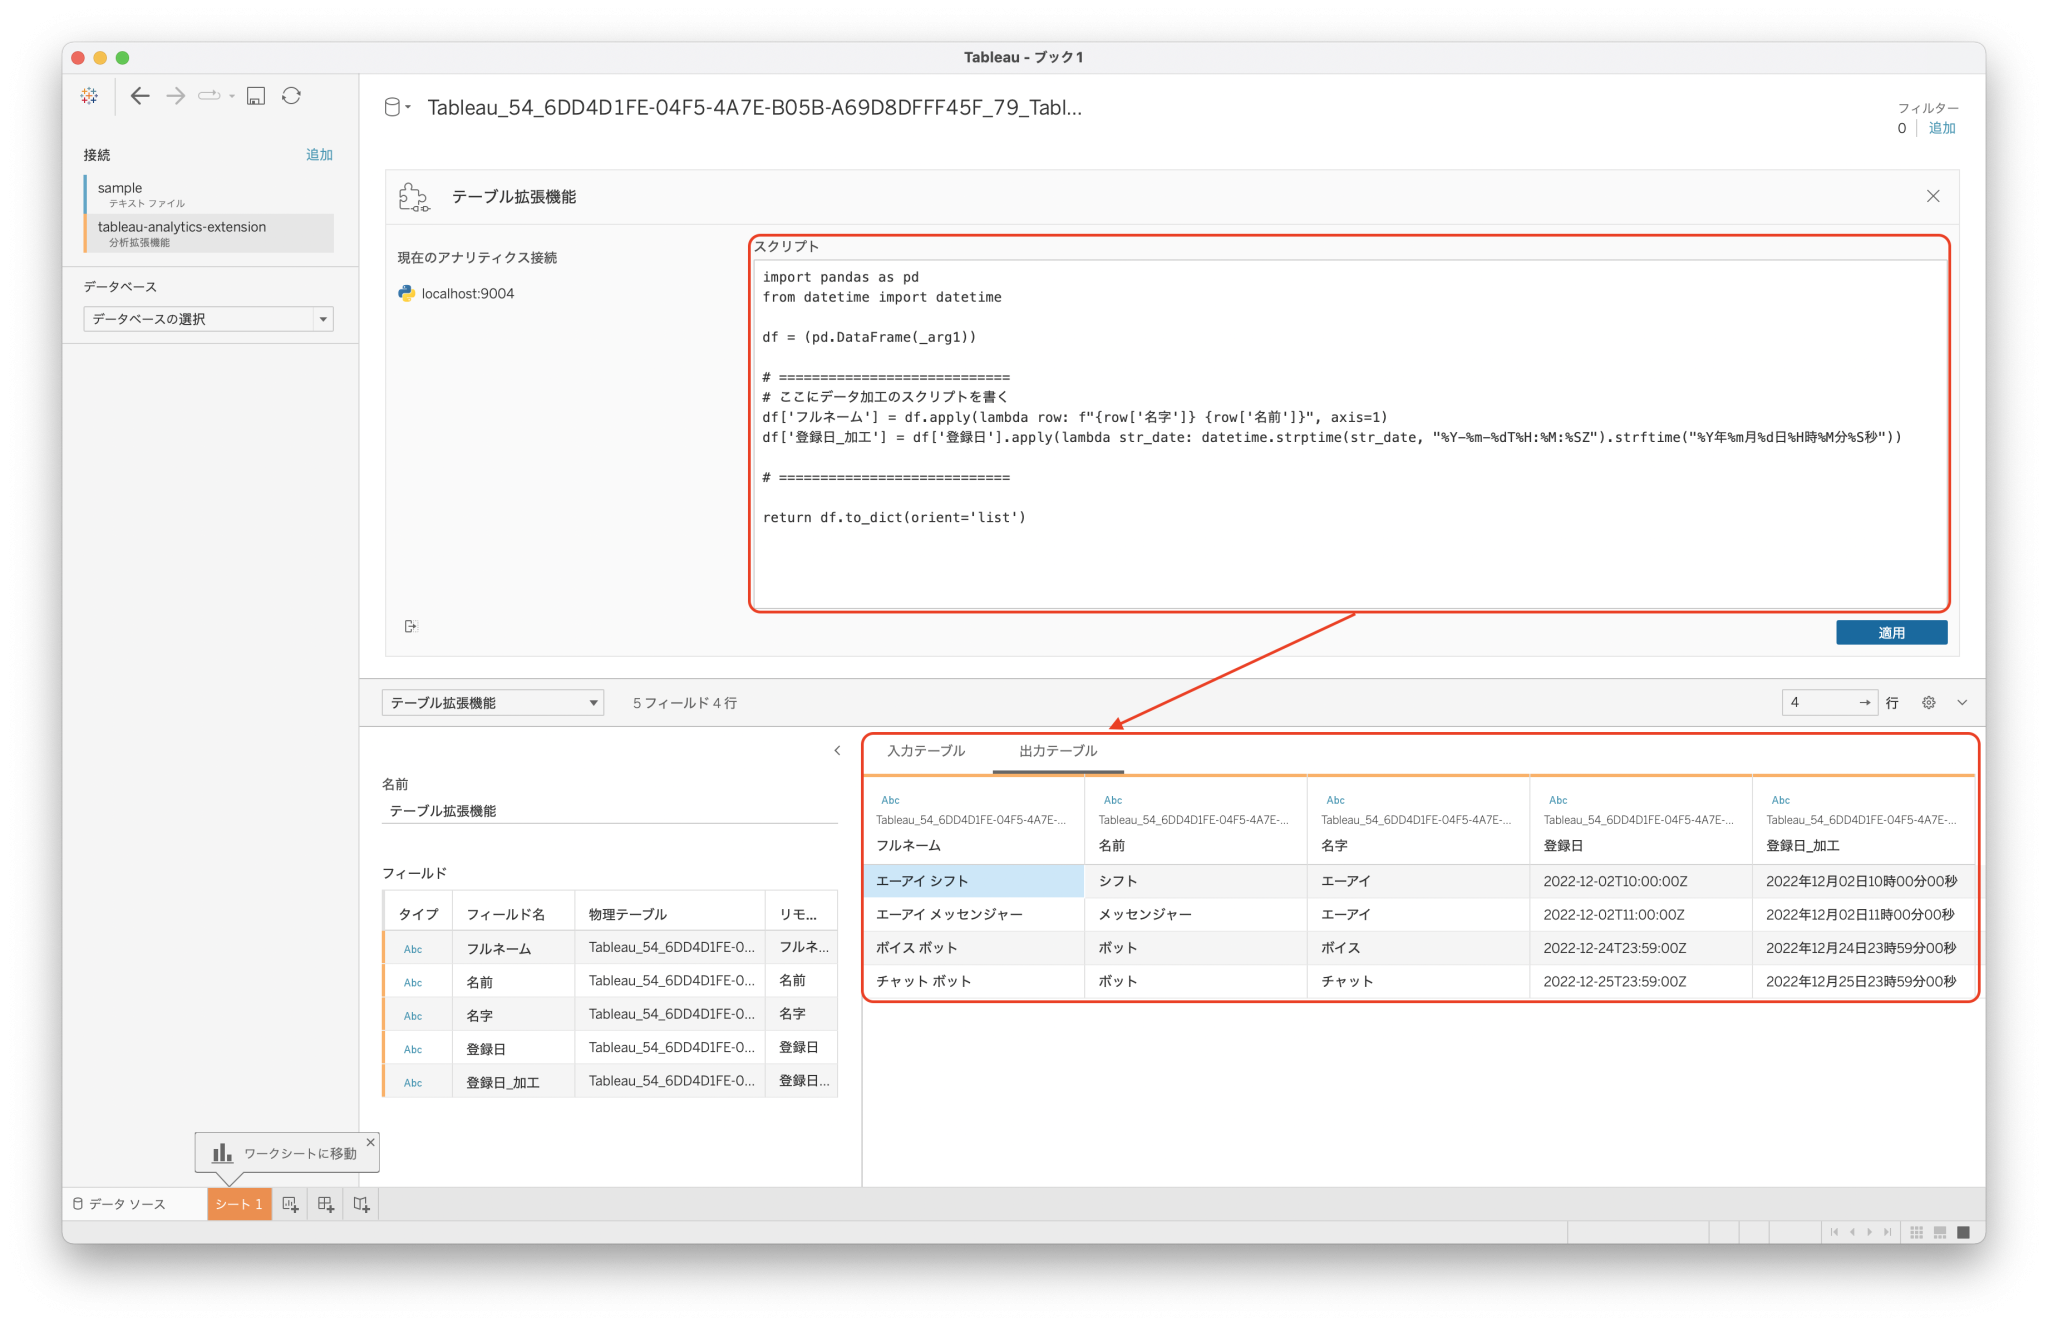This screenshot has height=1326, width=2048.
Task: Create a new dashboard with the dashboard icon
Action: 325,1204
